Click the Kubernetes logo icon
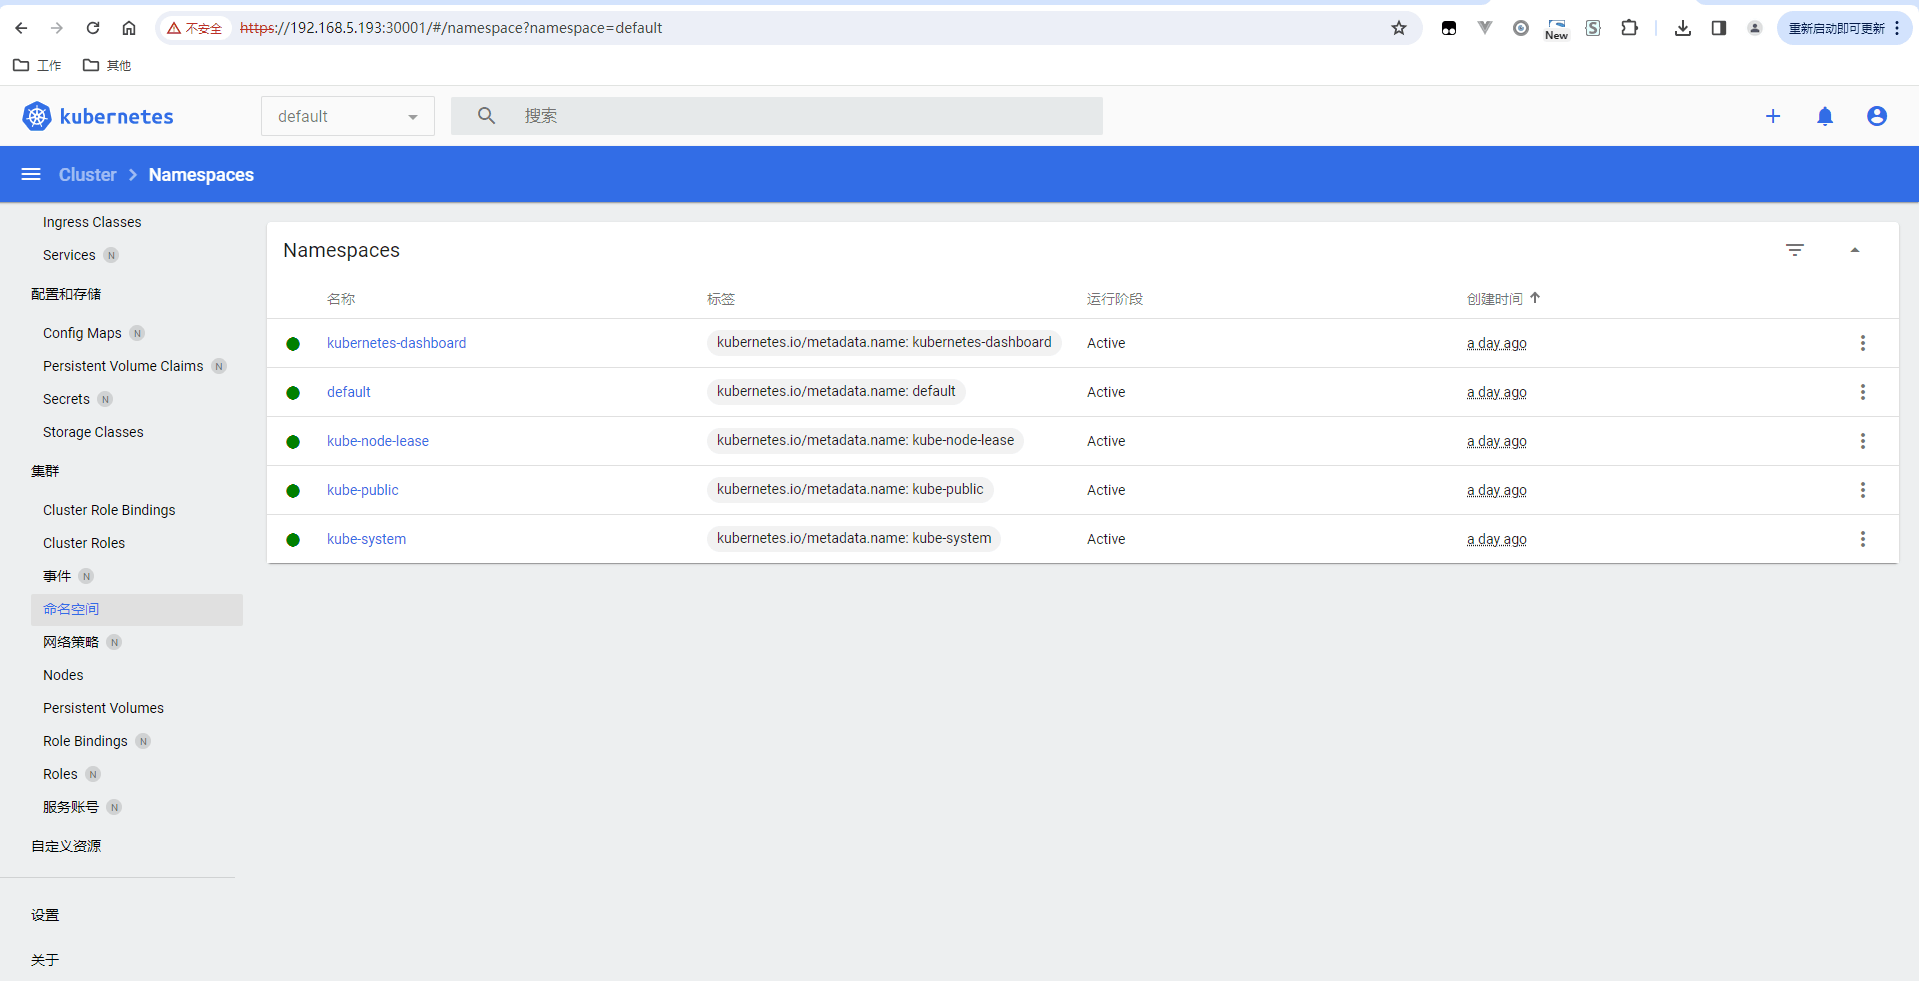This screenshot has width=1919, height=981. click(37, 116)
